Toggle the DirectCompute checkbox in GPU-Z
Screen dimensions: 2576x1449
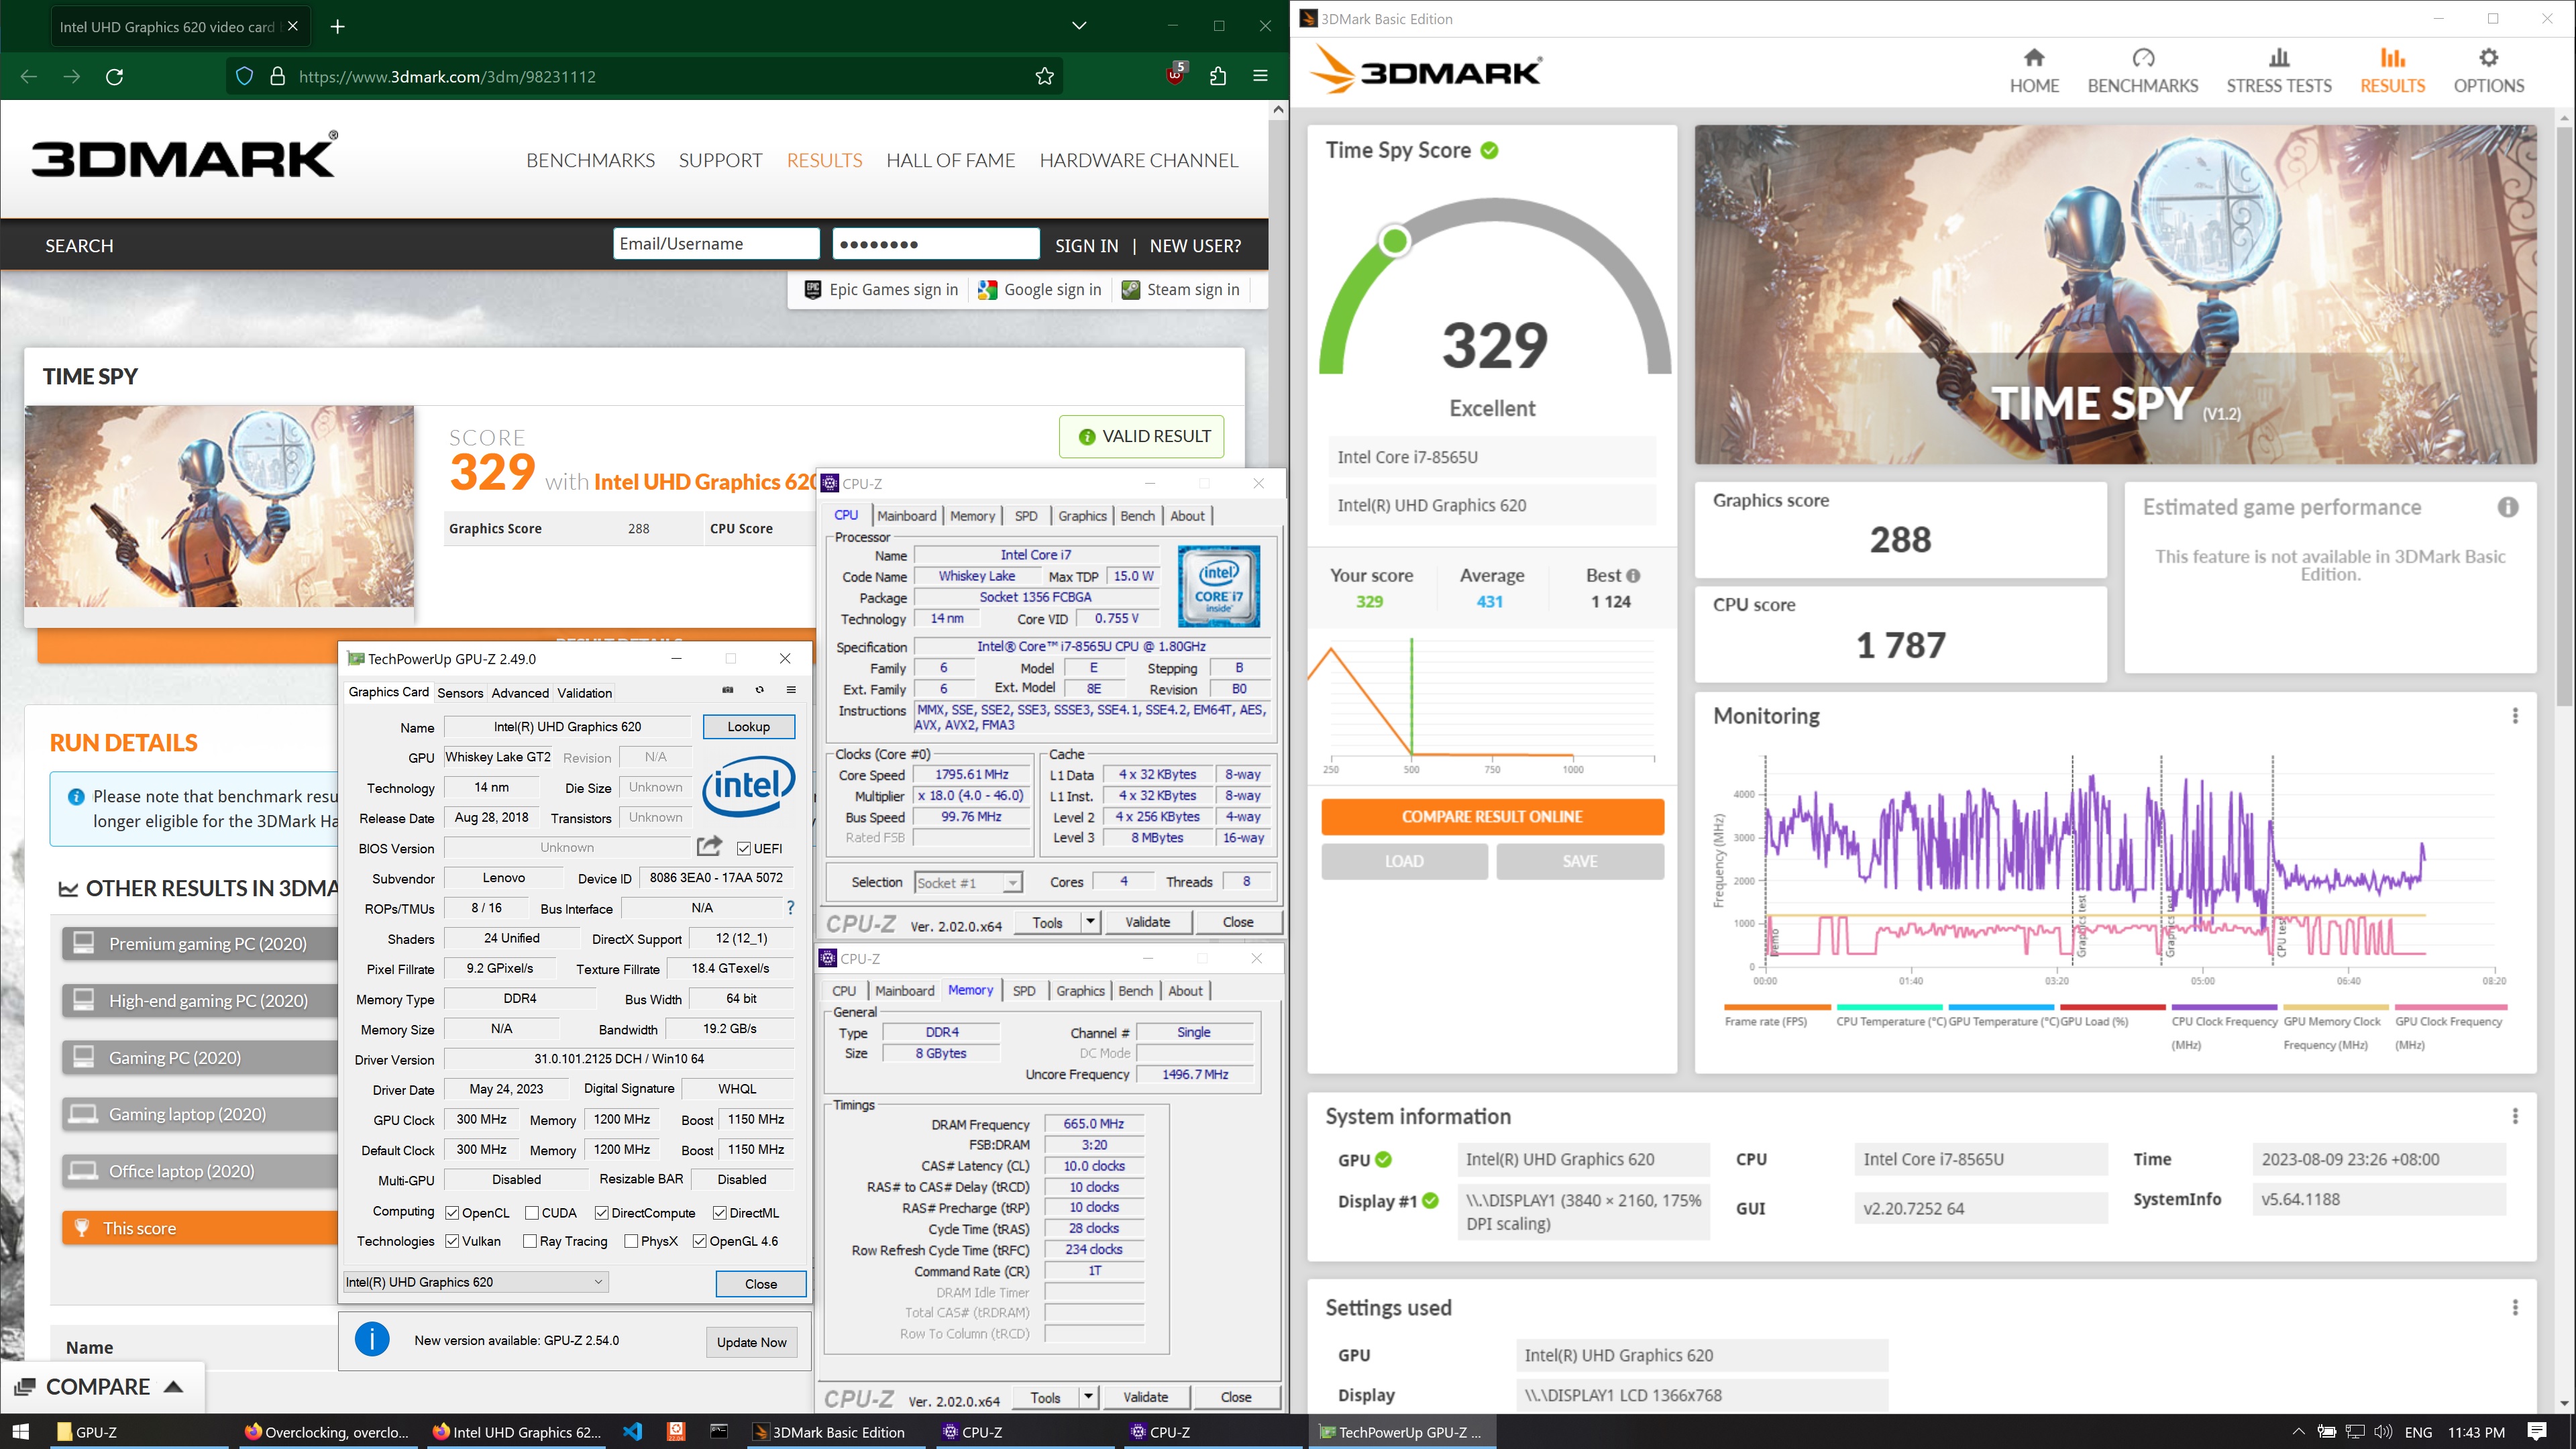click(x=601, y=1213)
